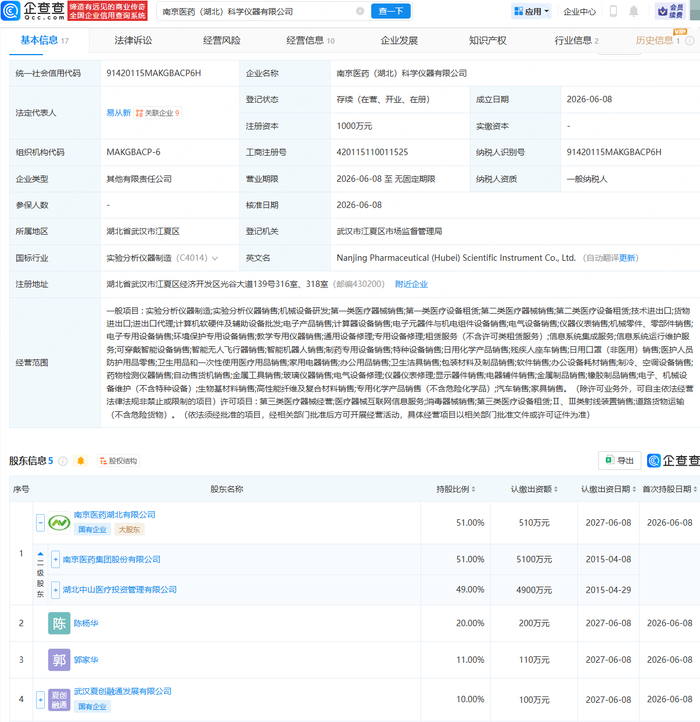
Task: Open 南京医药湖北有限公司 shareholder link
Action: pos(114,515)
